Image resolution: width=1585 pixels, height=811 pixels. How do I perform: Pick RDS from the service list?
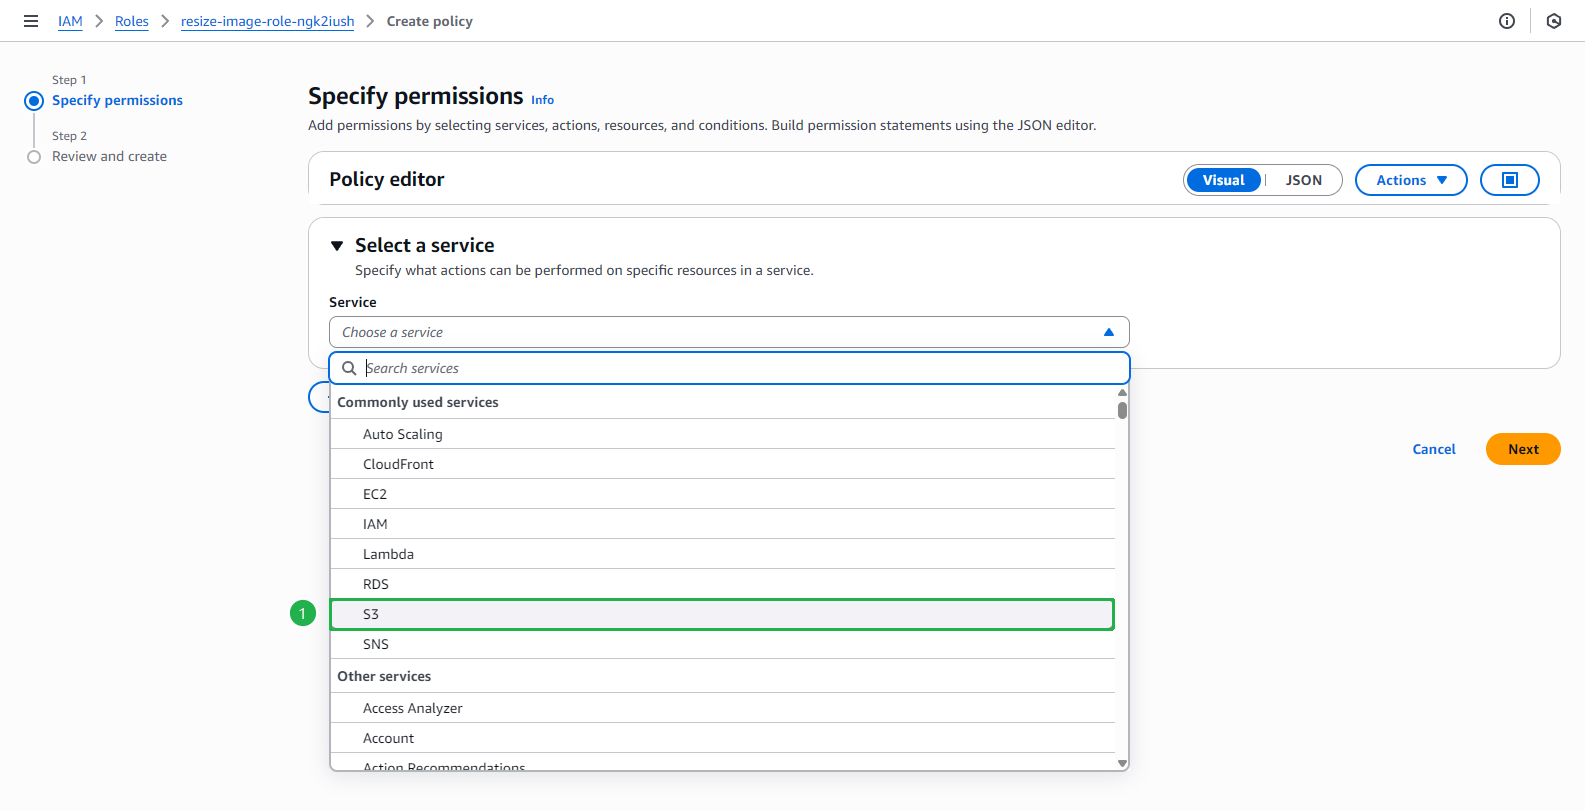point(722,584)
